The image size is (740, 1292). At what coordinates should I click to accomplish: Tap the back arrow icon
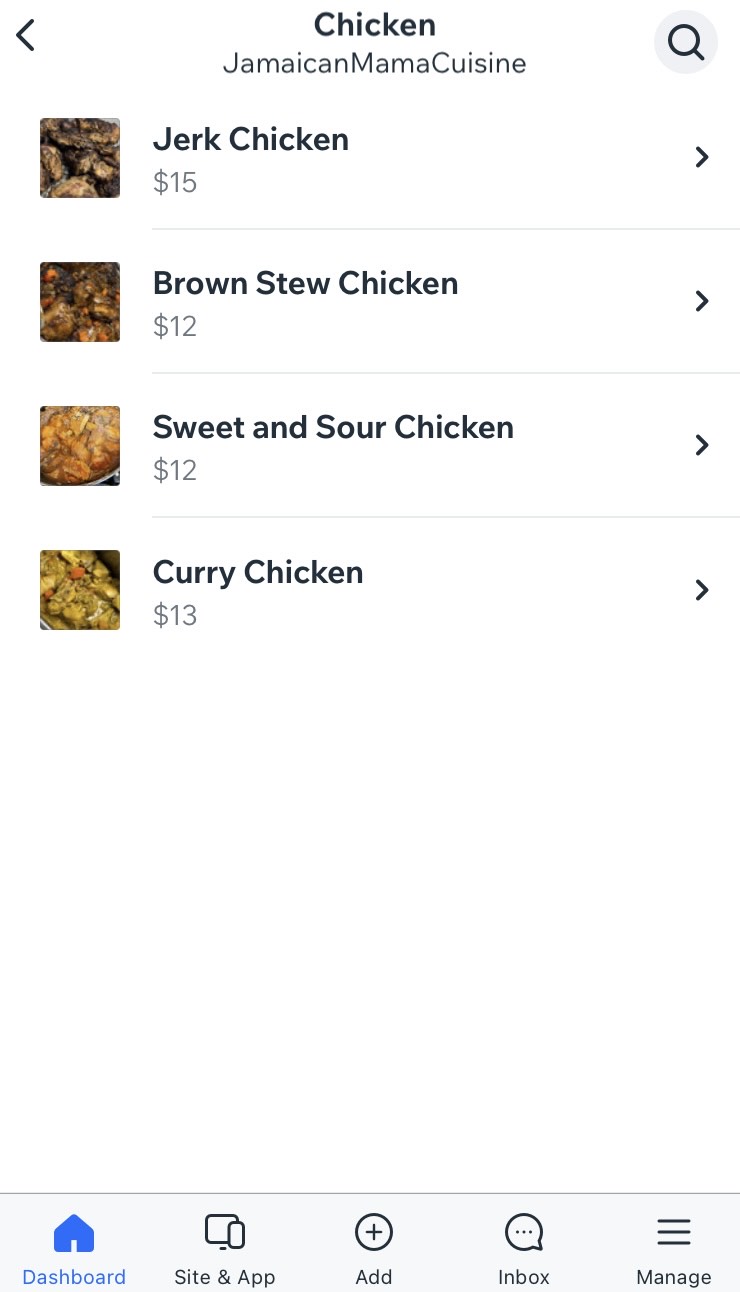point(26,36)
